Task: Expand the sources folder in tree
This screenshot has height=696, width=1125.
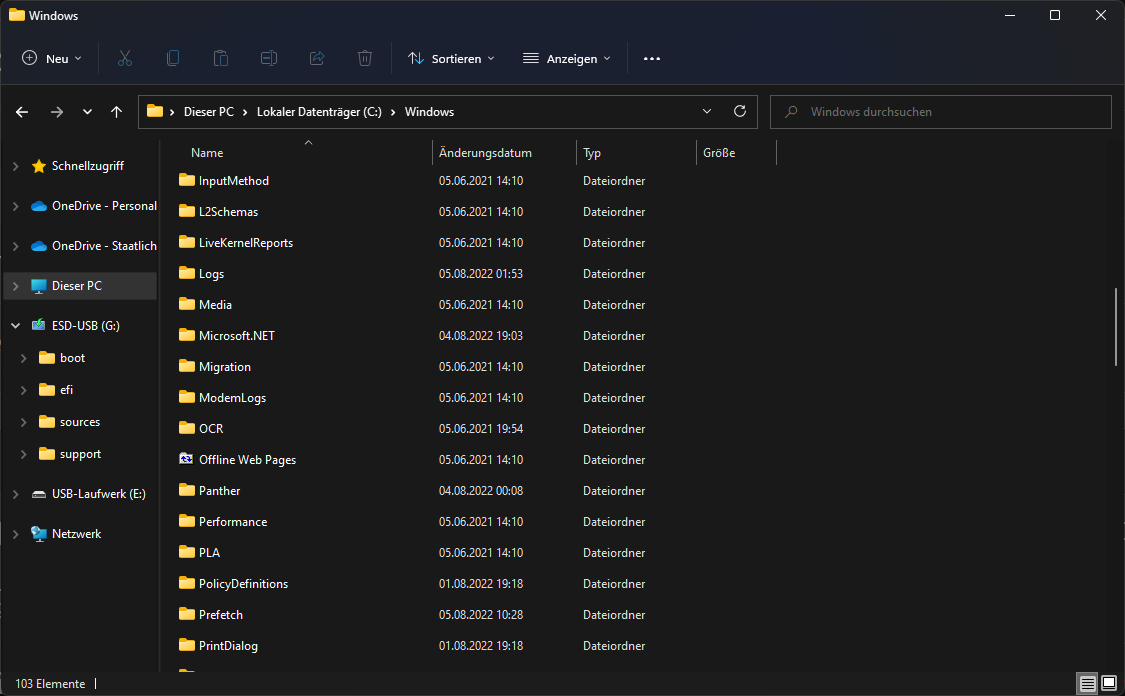Action: pos(24,422)
